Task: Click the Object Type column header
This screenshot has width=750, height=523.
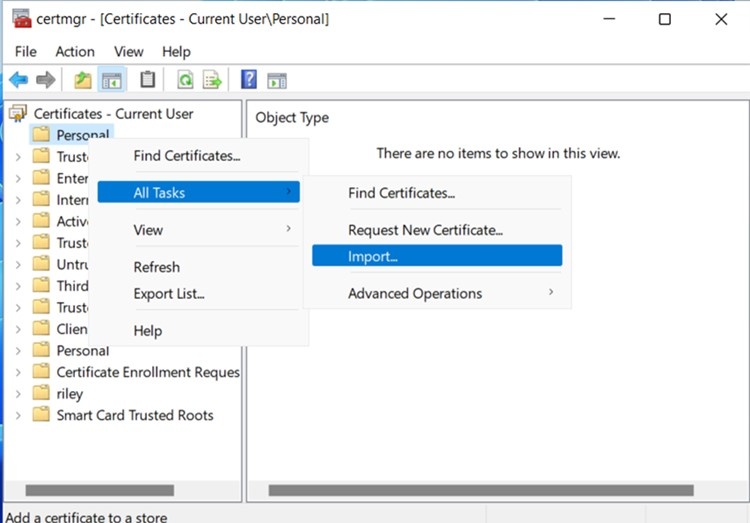Action: click(292, 118)
